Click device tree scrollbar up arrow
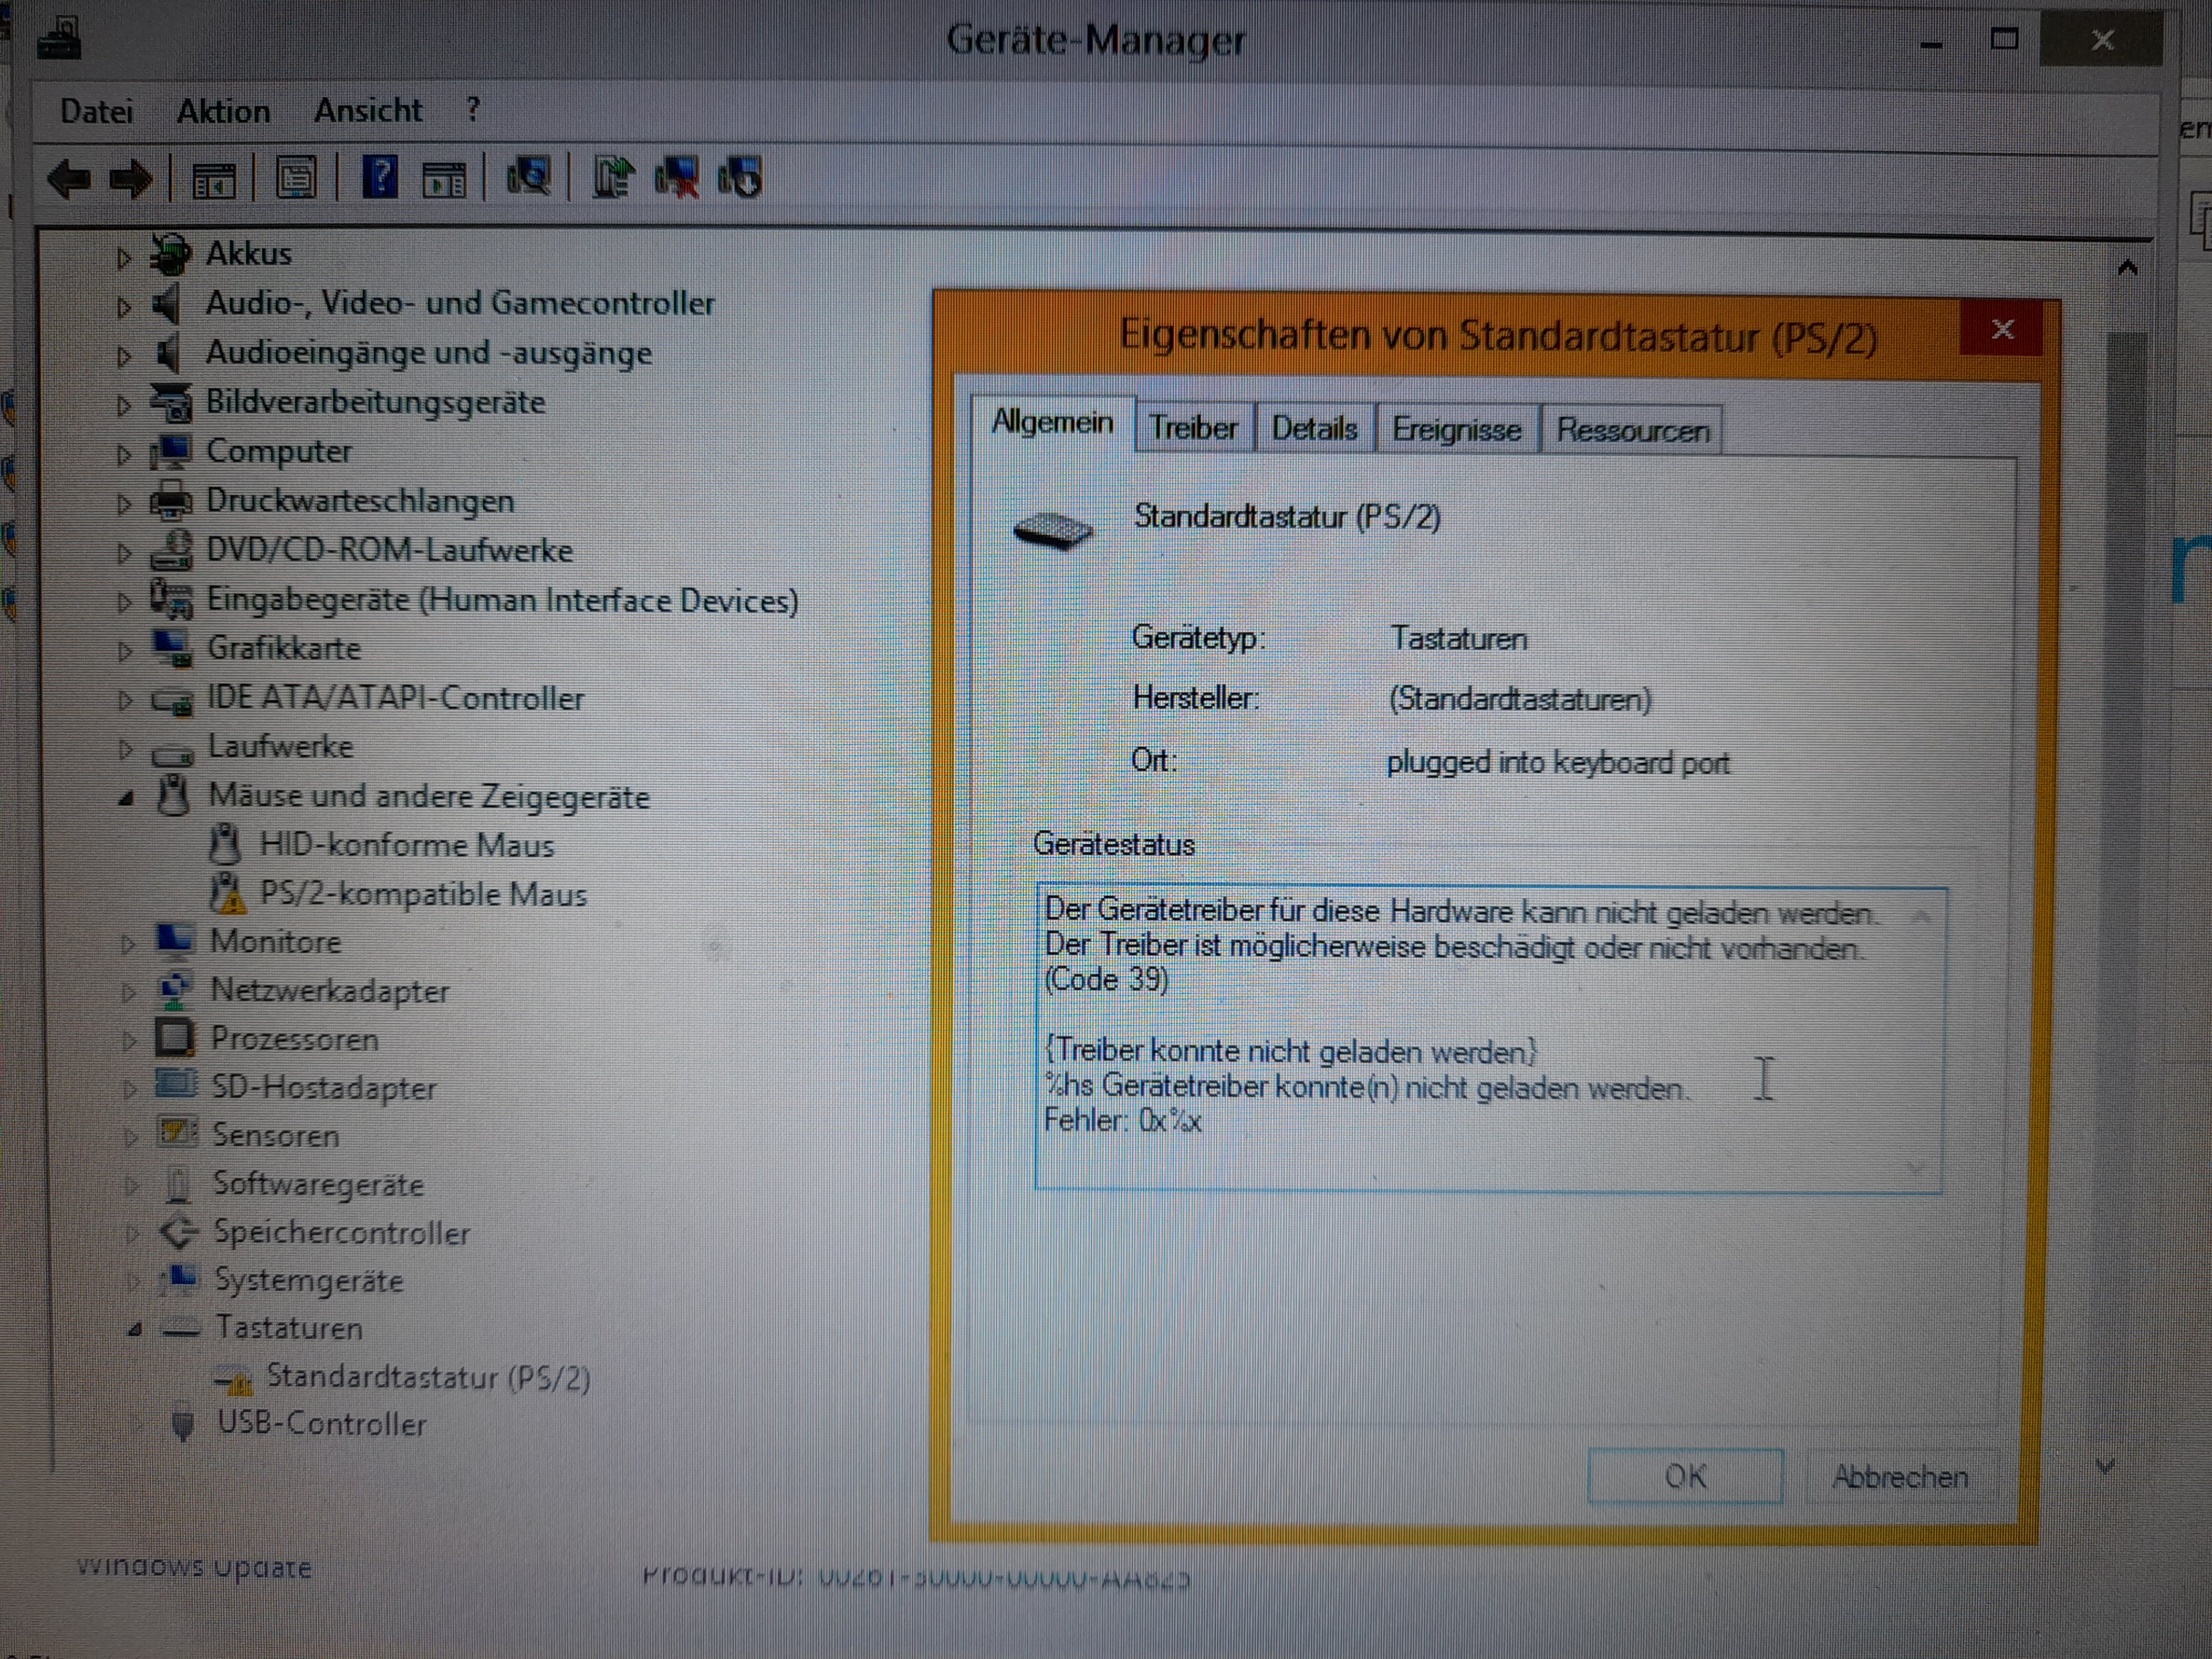 [2127, 268]
